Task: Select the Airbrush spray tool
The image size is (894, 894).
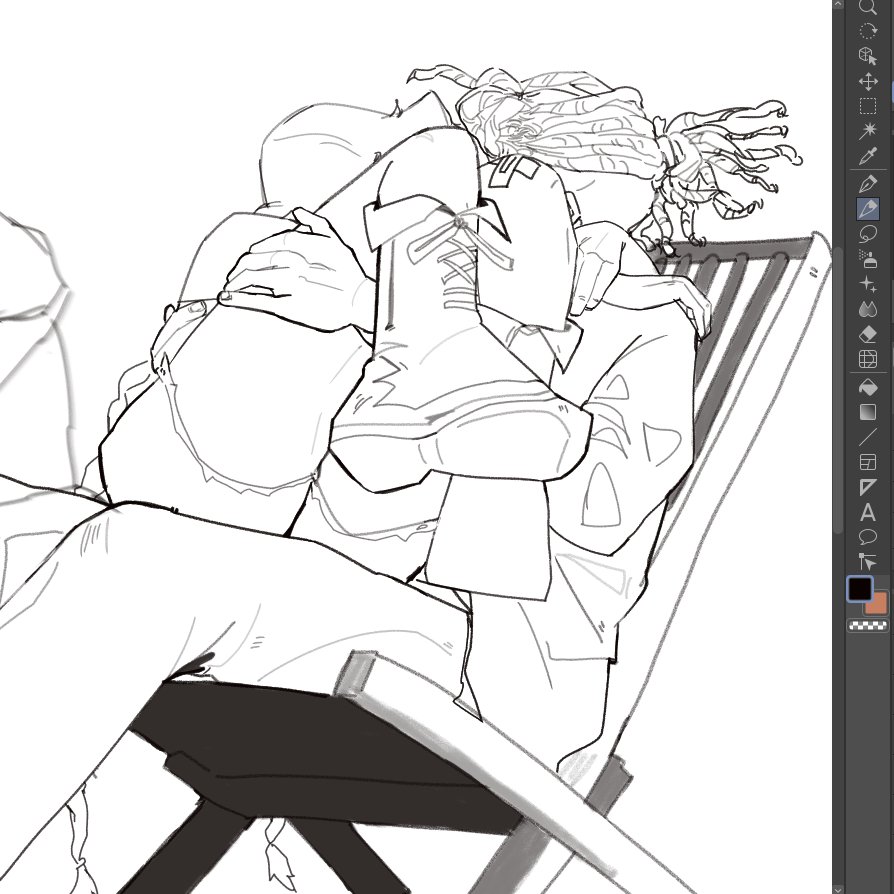Action: (867, 259)
